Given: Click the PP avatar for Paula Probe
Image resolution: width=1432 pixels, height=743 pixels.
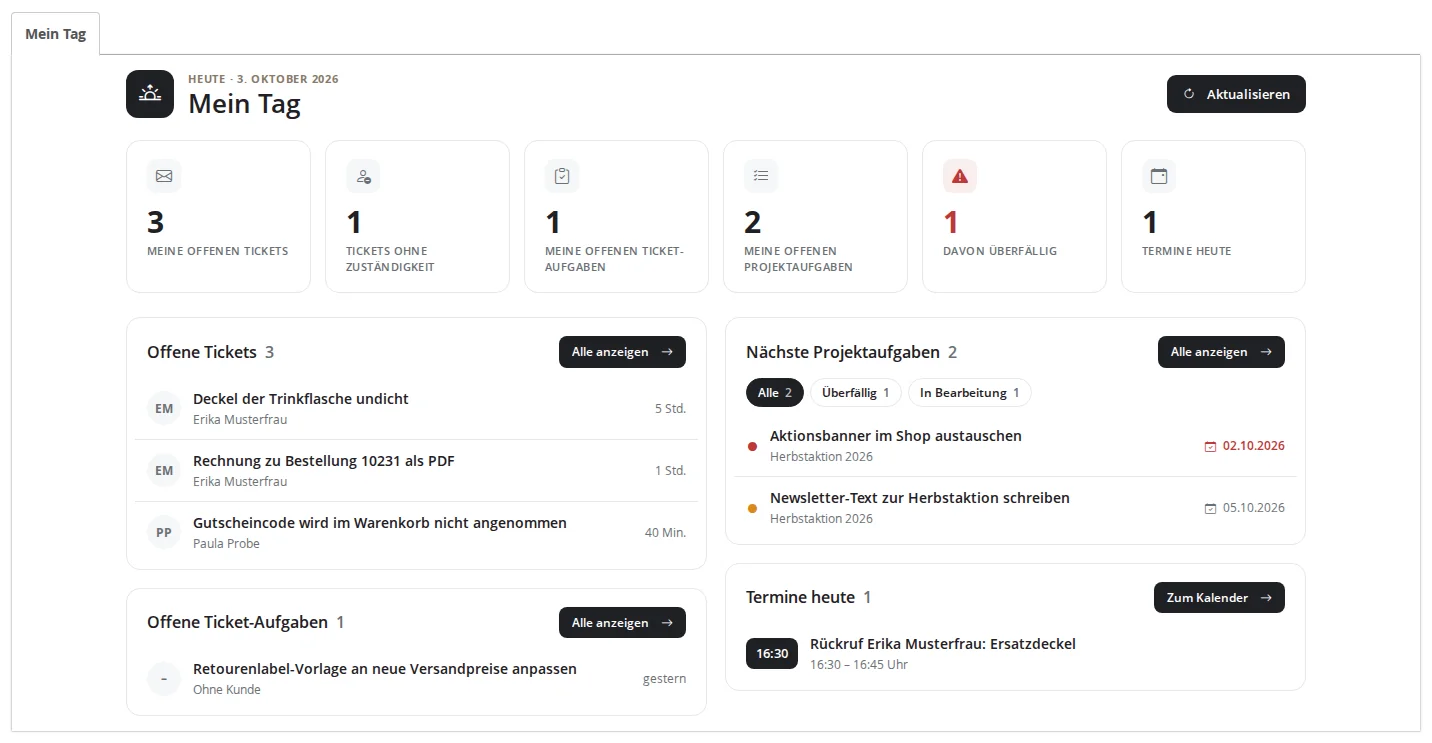Looking at the screenshot, I should point(164,532).
